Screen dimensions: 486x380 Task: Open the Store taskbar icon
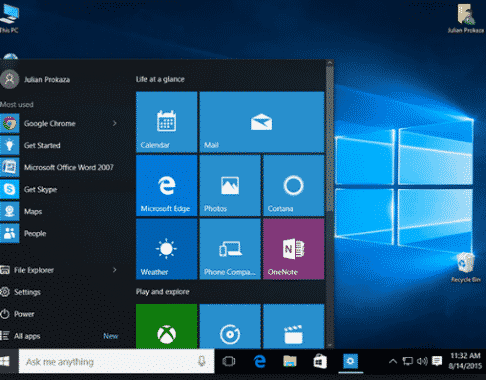point(320,361)
